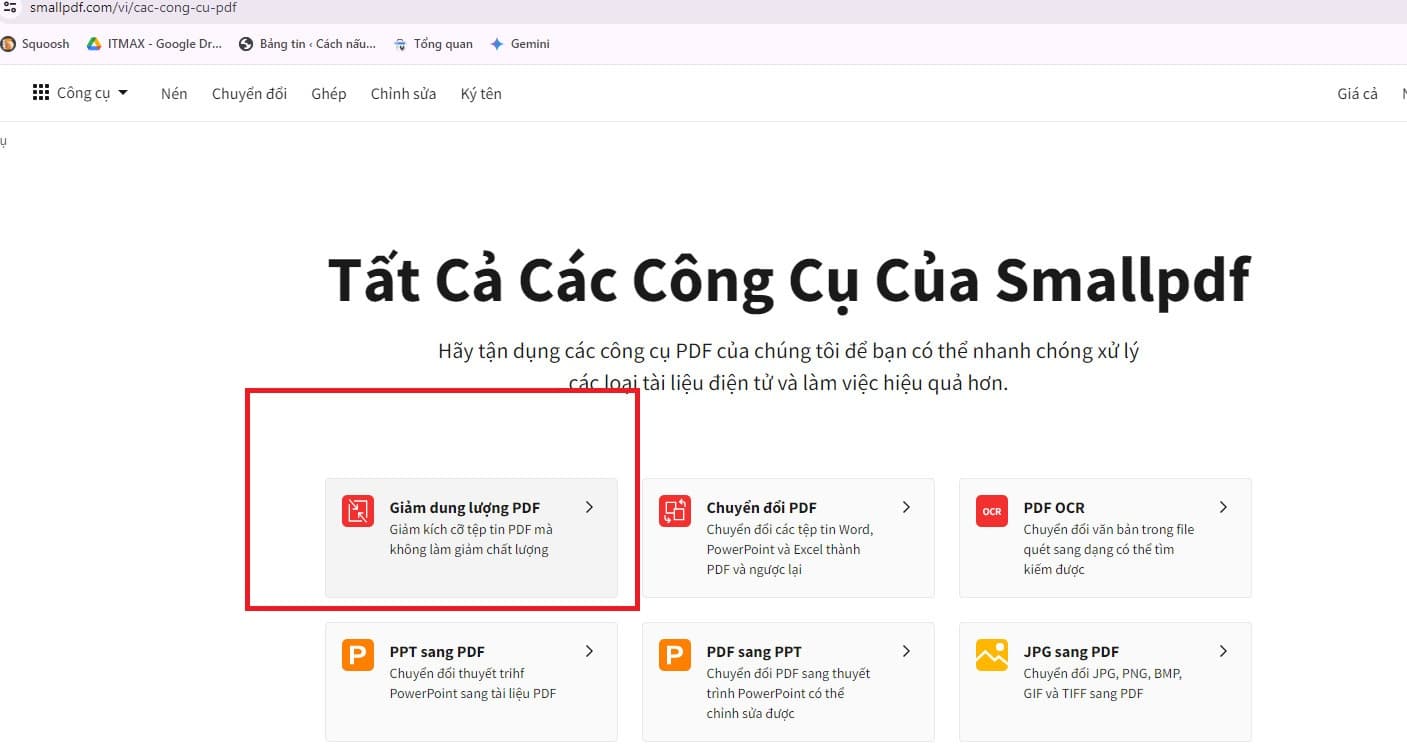Expand the Công cụ dropdown arrow

pos(123,93)
